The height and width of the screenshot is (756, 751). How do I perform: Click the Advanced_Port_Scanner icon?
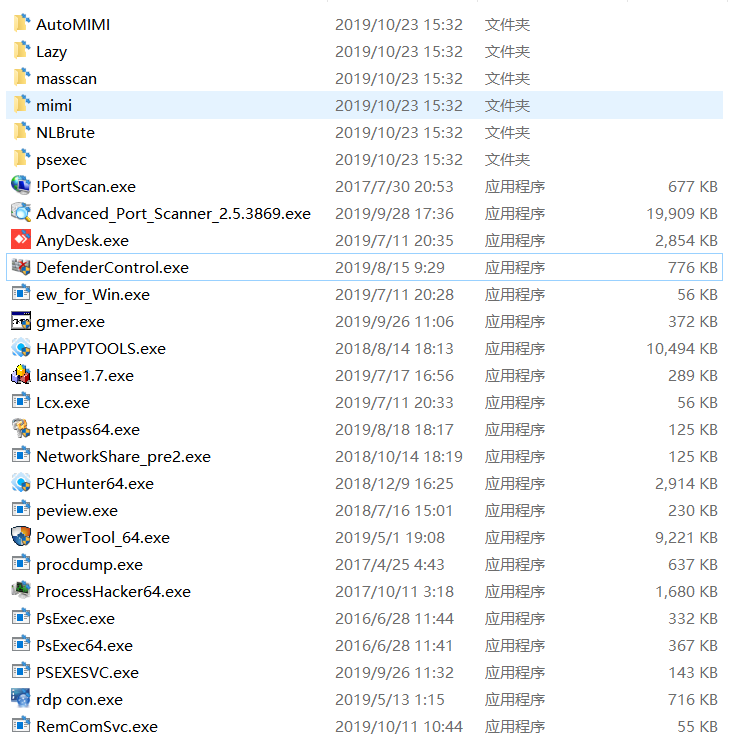point(21,213)
